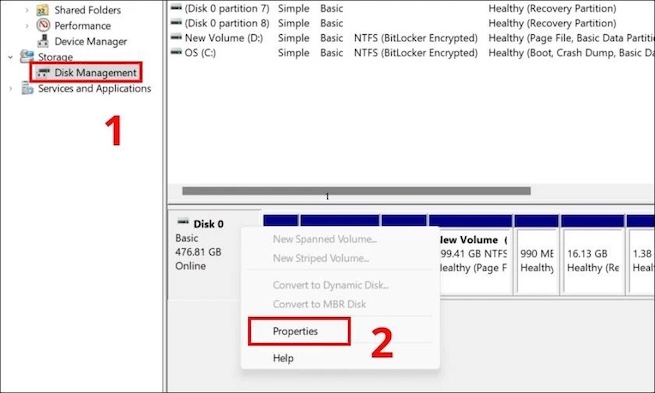
Task: Select Services and Applications label
Action: [94, 89]
